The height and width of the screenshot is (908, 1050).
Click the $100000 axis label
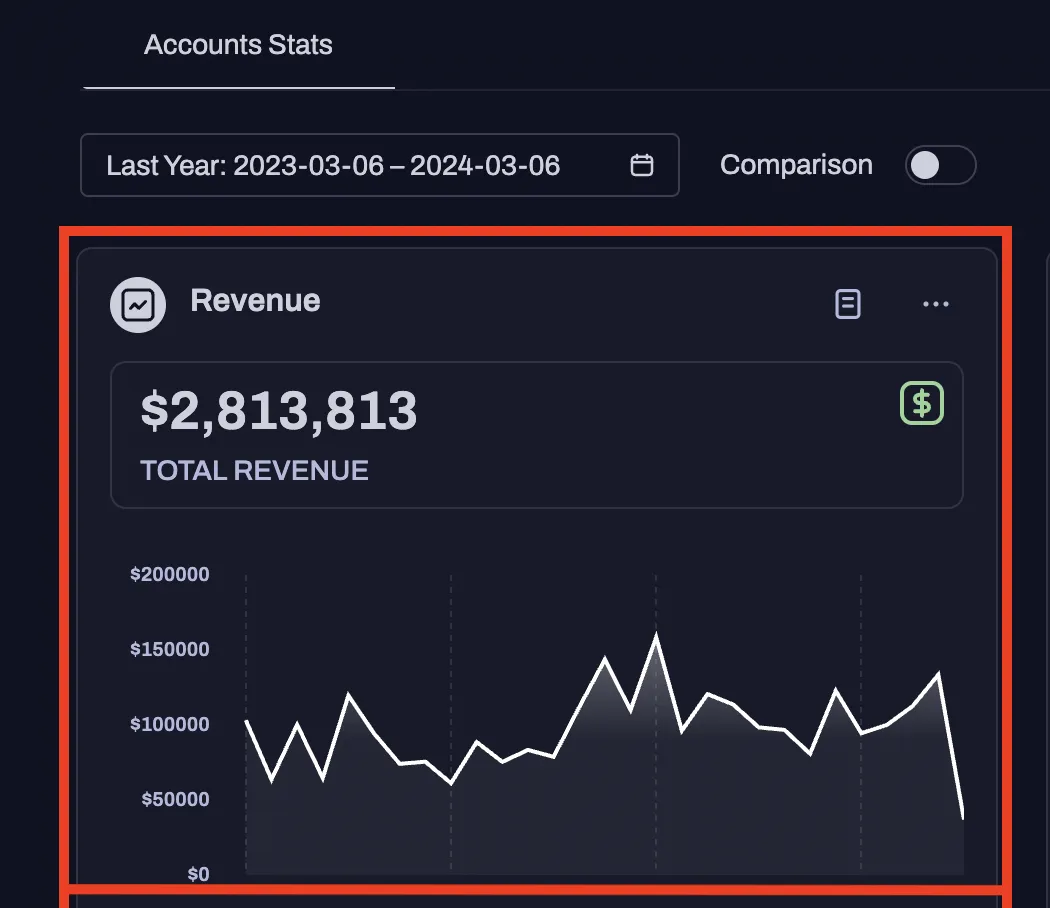tap(169, 724)
